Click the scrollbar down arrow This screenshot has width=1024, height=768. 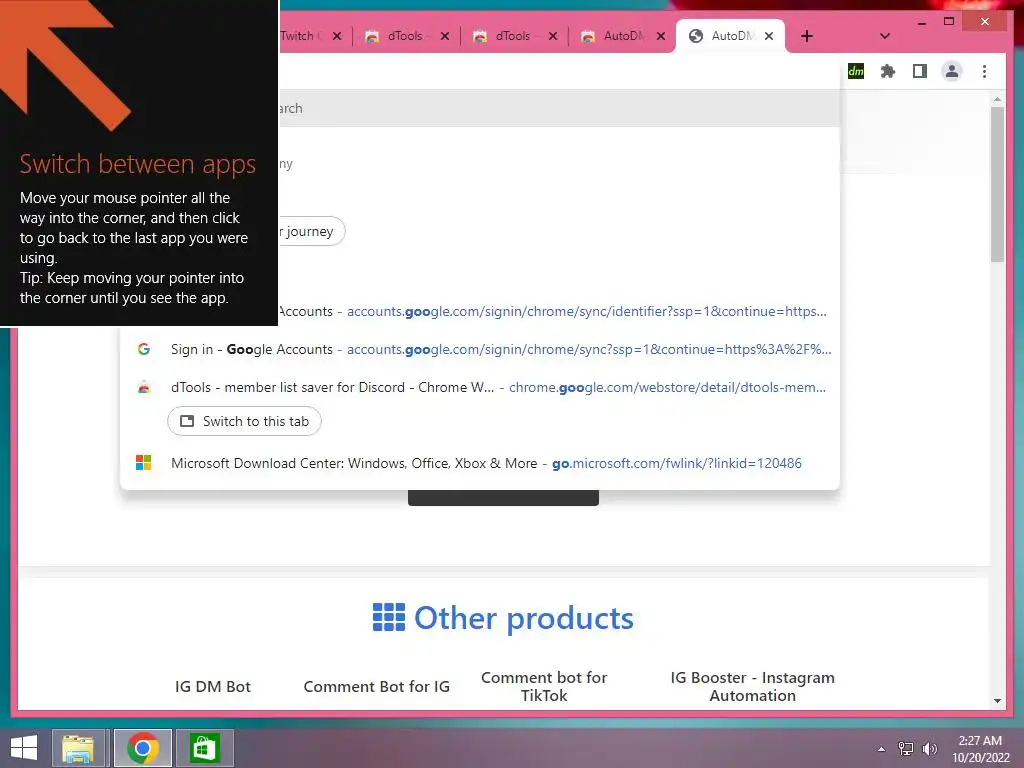pyautogui.click(x=997, y=701)
